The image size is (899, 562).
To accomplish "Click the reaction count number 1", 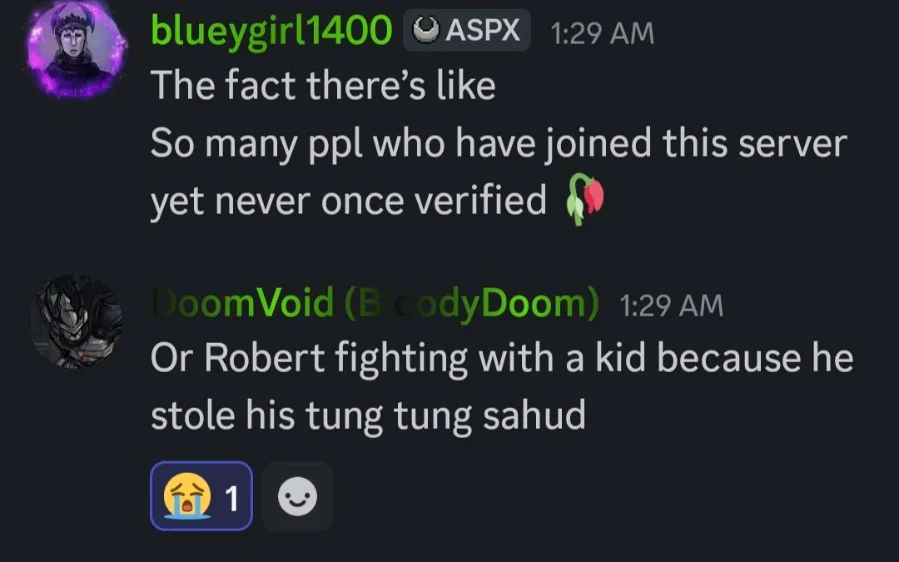I will [232, 497].
